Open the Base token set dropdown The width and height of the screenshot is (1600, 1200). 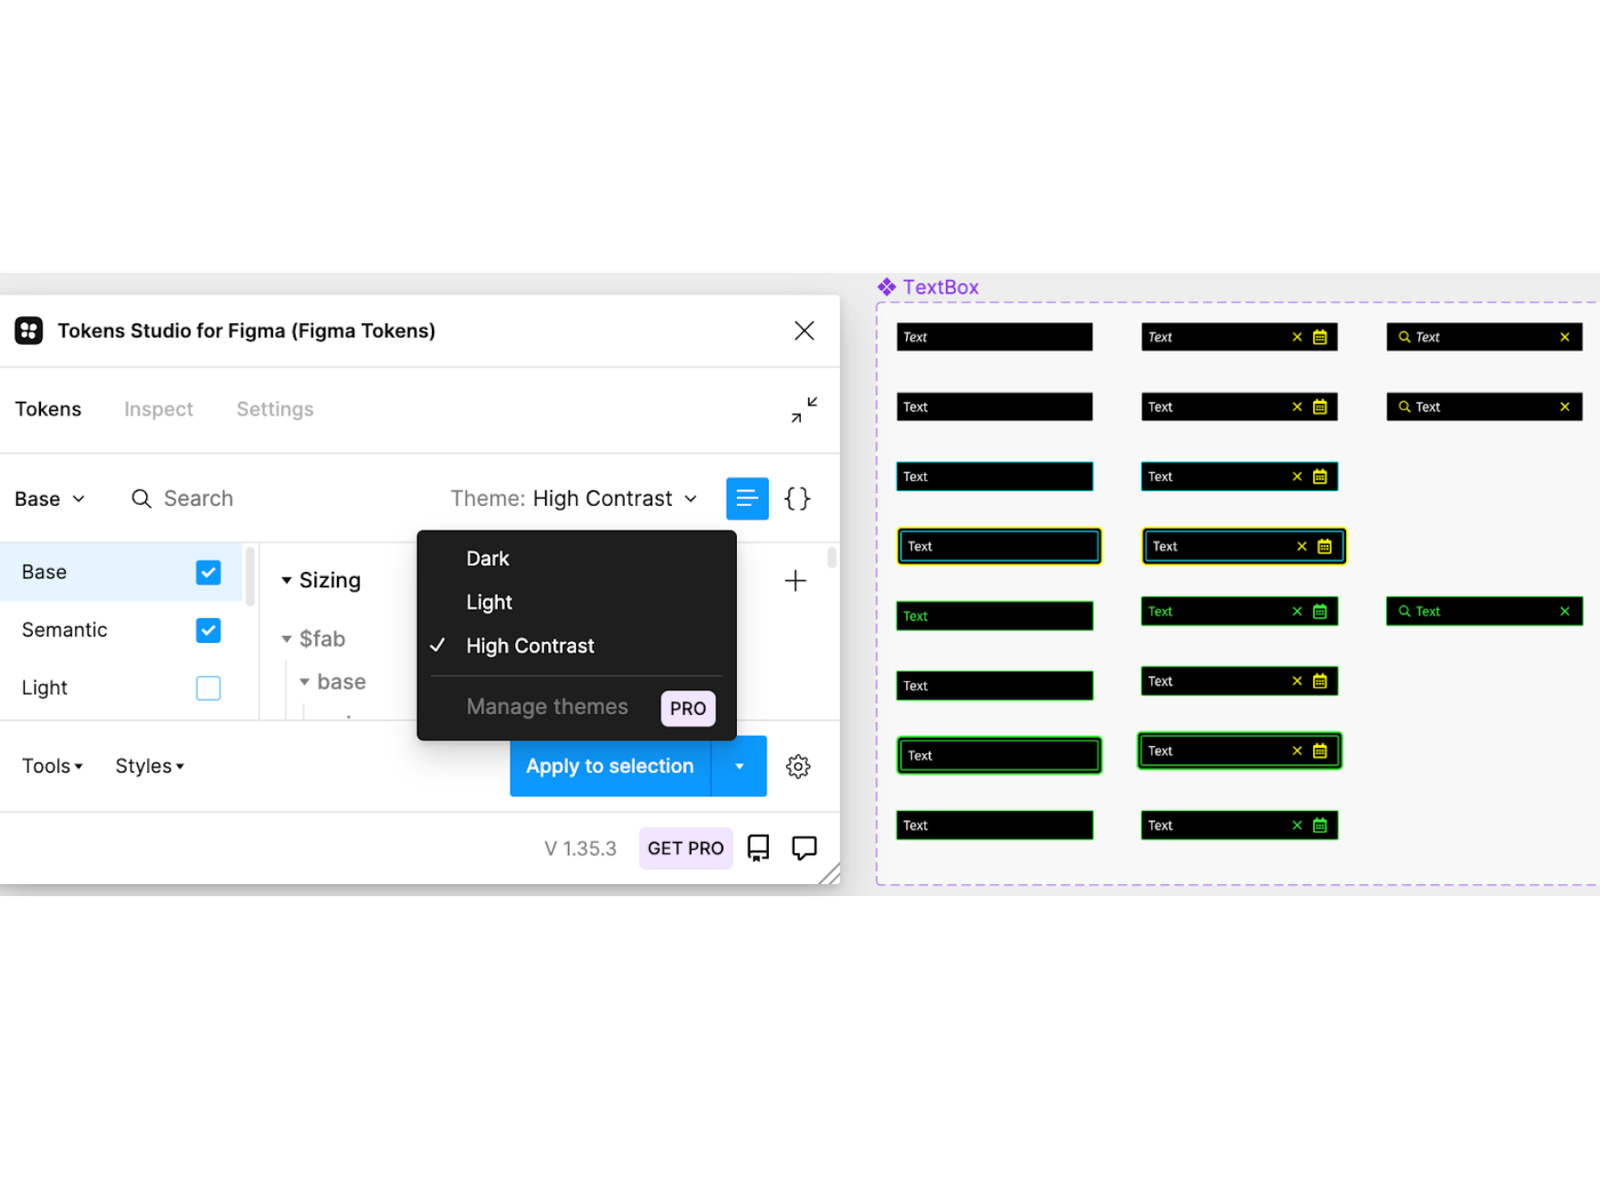click(50, 499)
